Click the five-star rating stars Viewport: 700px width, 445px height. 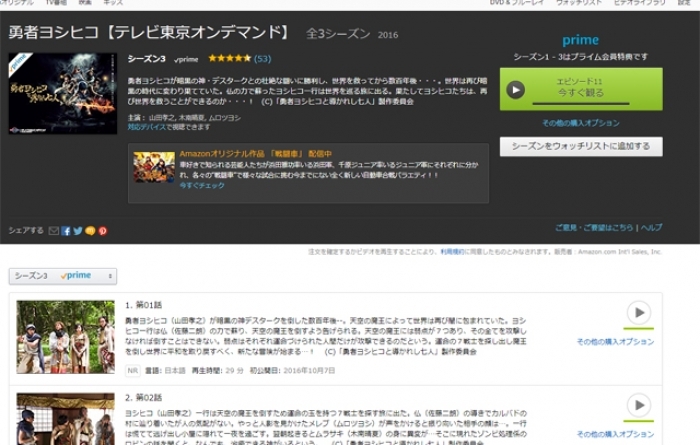pyautogui.click(x=229, y=59)
